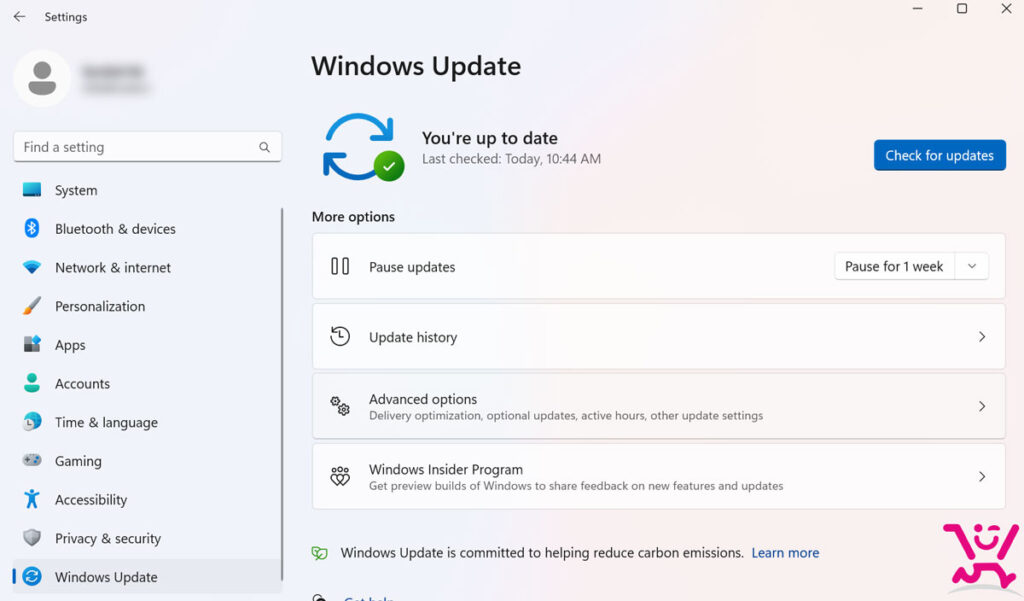The width and height of the screenshot is (1024, 601).
Task: Click the Update history clock icon
Action: tap(340, 336)
